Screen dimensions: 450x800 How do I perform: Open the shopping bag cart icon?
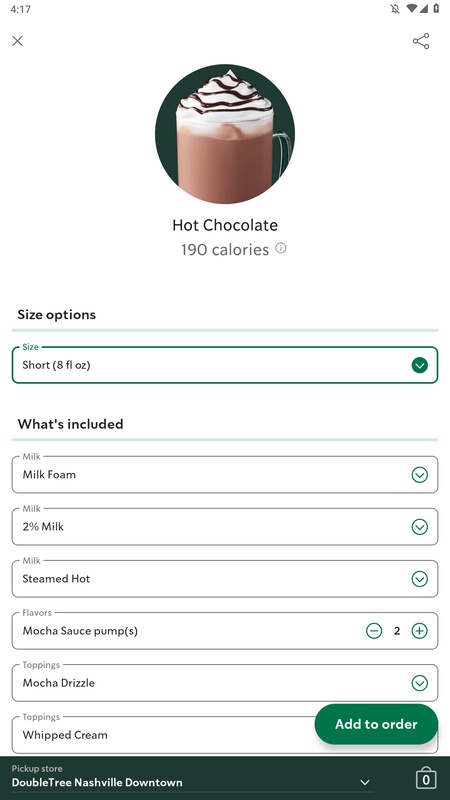click(x=426, y=779)
